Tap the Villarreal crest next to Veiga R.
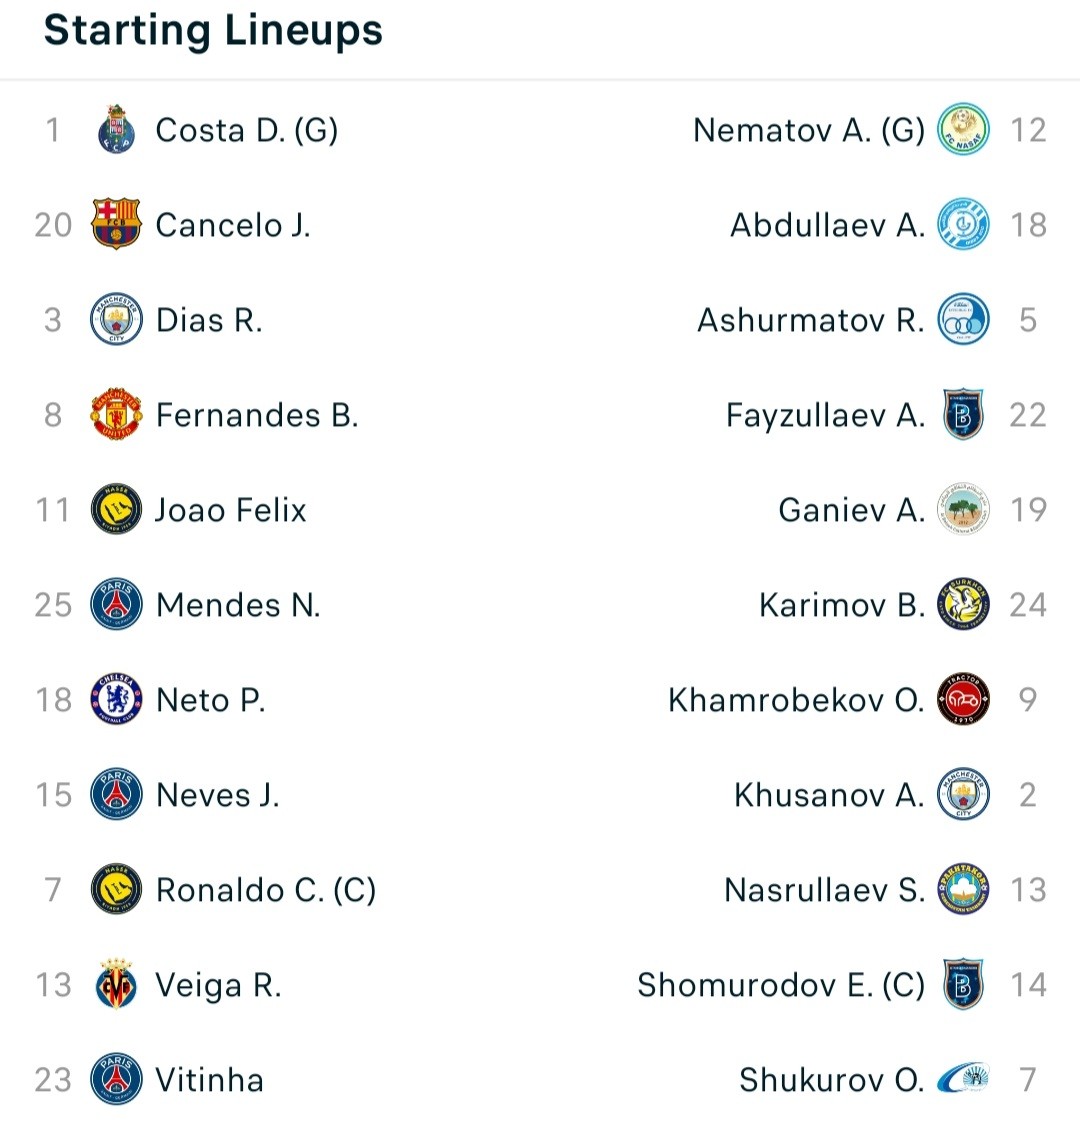This screenshot has width=1080, height=1142. pos(116,984)
